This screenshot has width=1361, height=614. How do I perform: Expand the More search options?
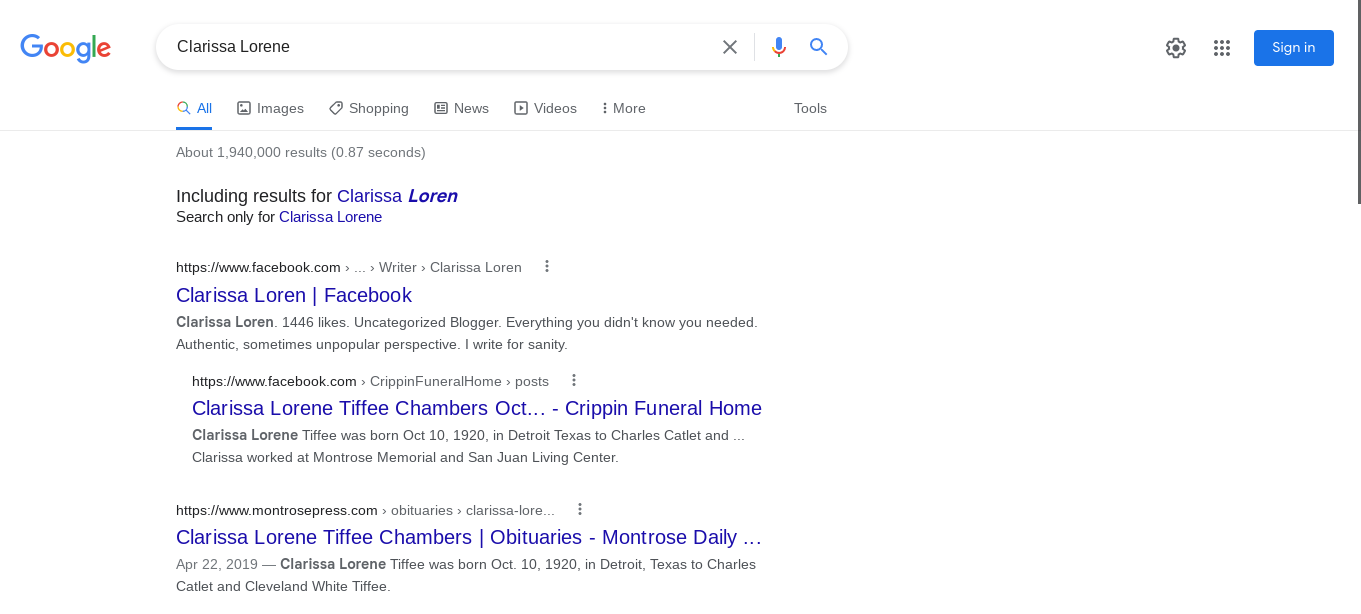(623, 108)
